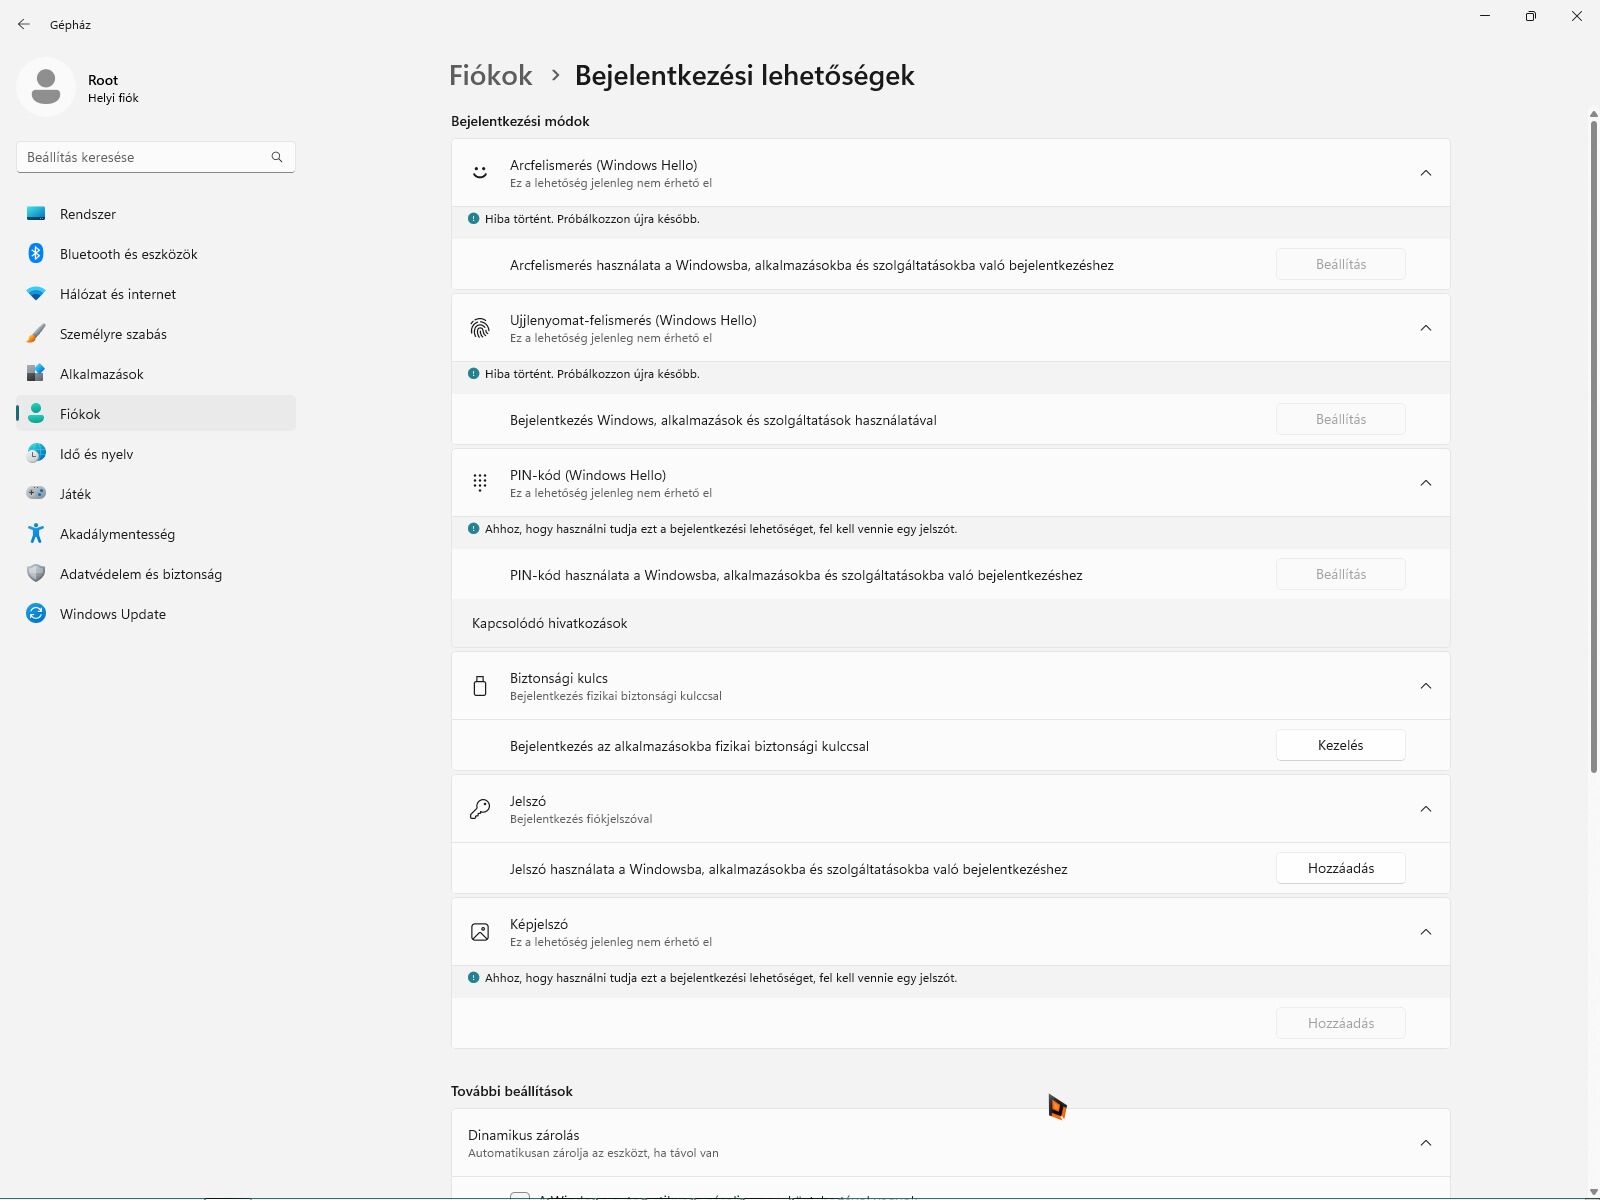Collapse the Jelszó section chevron
1600x1200 pixels.
[x=1426, y=809]
